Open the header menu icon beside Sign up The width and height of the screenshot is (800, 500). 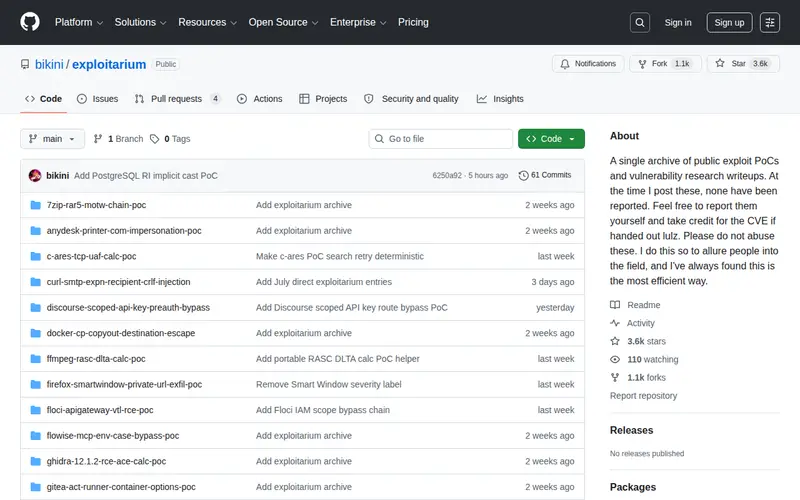click(769, 22)
